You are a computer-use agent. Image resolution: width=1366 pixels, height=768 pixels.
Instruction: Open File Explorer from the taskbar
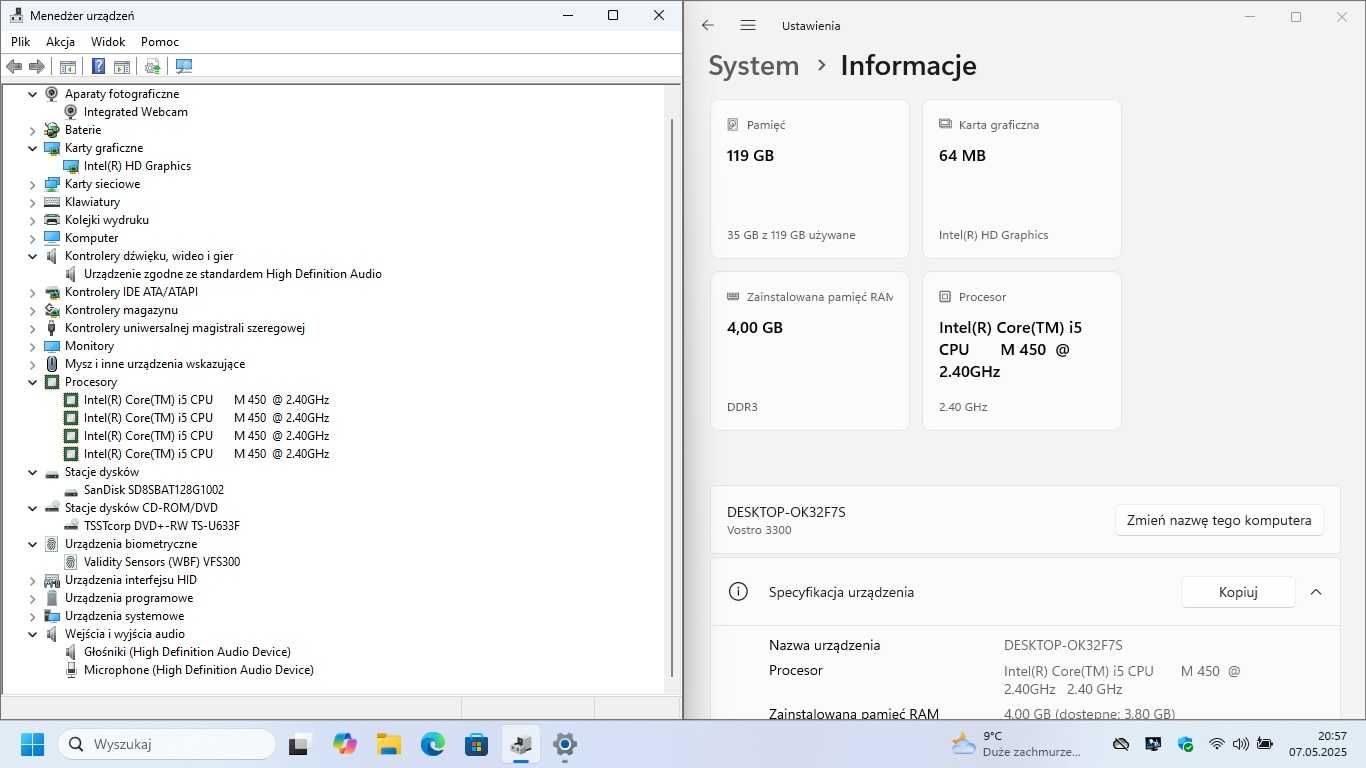tap(389, 744)
